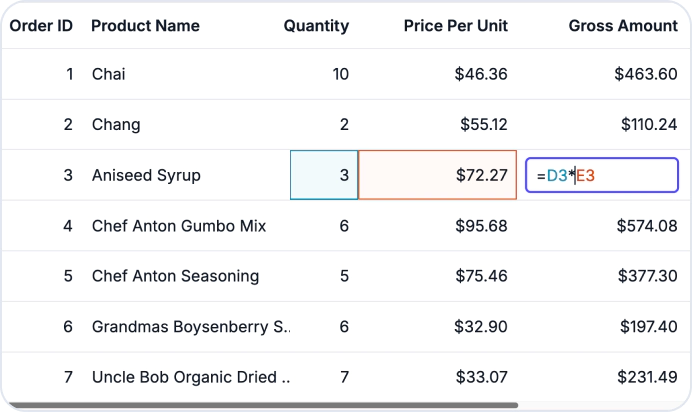Screen dimensions: 692x412
Task: Select the highlighted Quantity cell 3
Action: pos(324,175)
